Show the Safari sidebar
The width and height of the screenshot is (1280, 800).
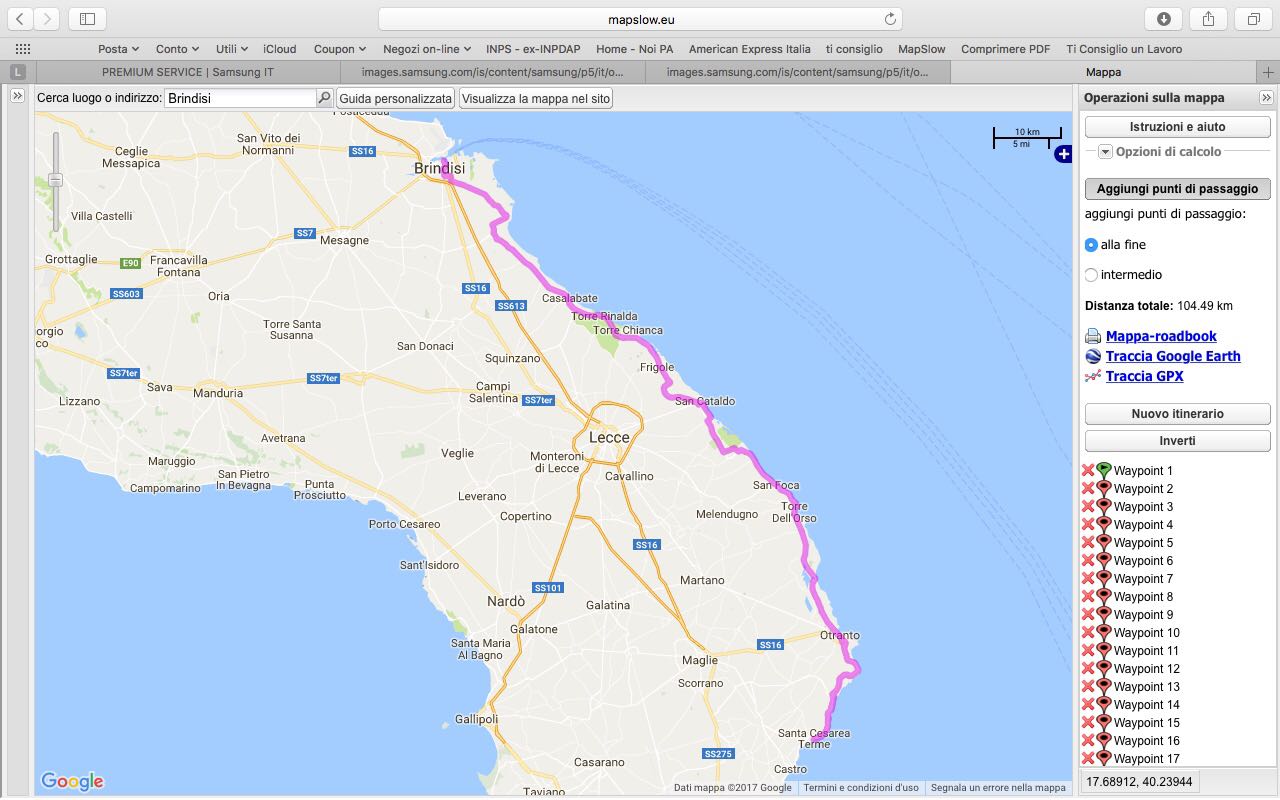click(87, 19)
